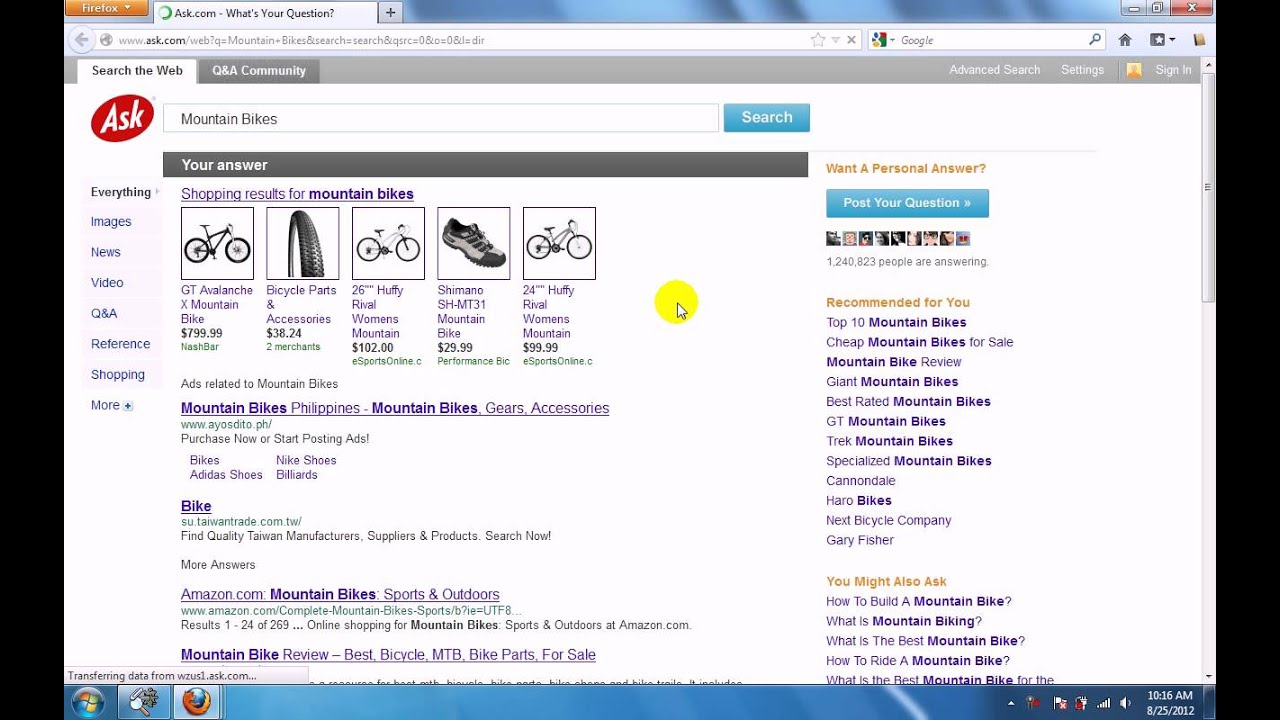This screenshot has height=720, width=1280.
Task: Click Sign In link
Action: click(1173, 70)
